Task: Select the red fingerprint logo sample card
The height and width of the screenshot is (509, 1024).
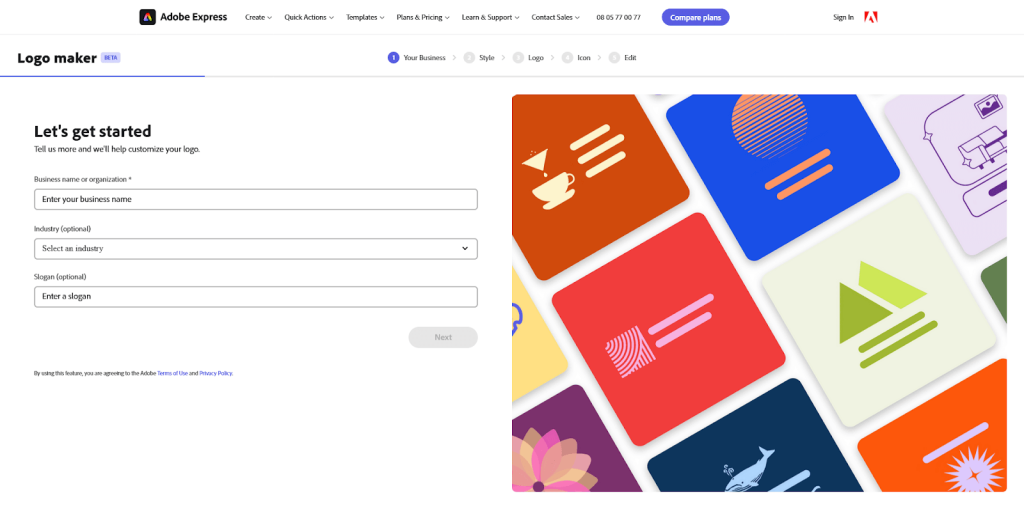Action: (668, 329)
